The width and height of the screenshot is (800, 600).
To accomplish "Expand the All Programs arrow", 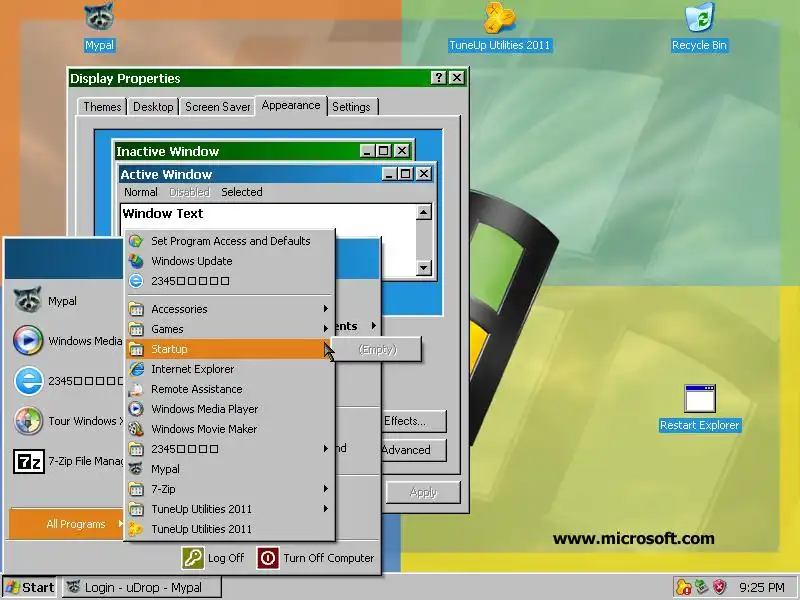I will click(120, 523).
